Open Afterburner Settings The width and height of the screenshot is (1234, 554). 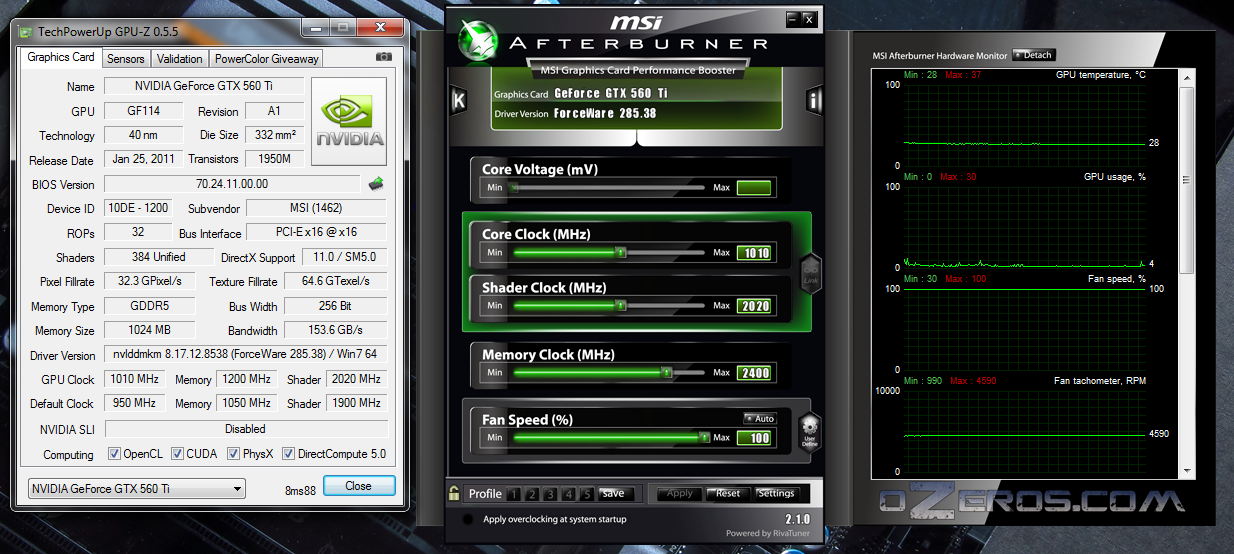(x=776, y=494)
